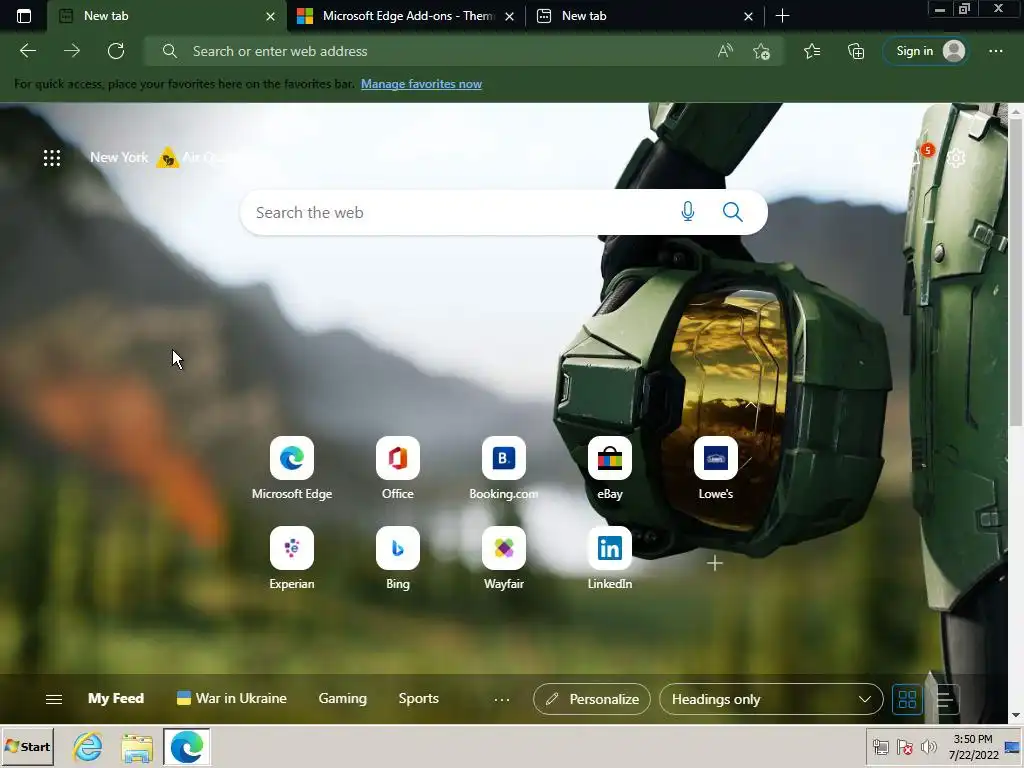
Task: Enable Read aloud in address bar
Action: pos(725,51)
